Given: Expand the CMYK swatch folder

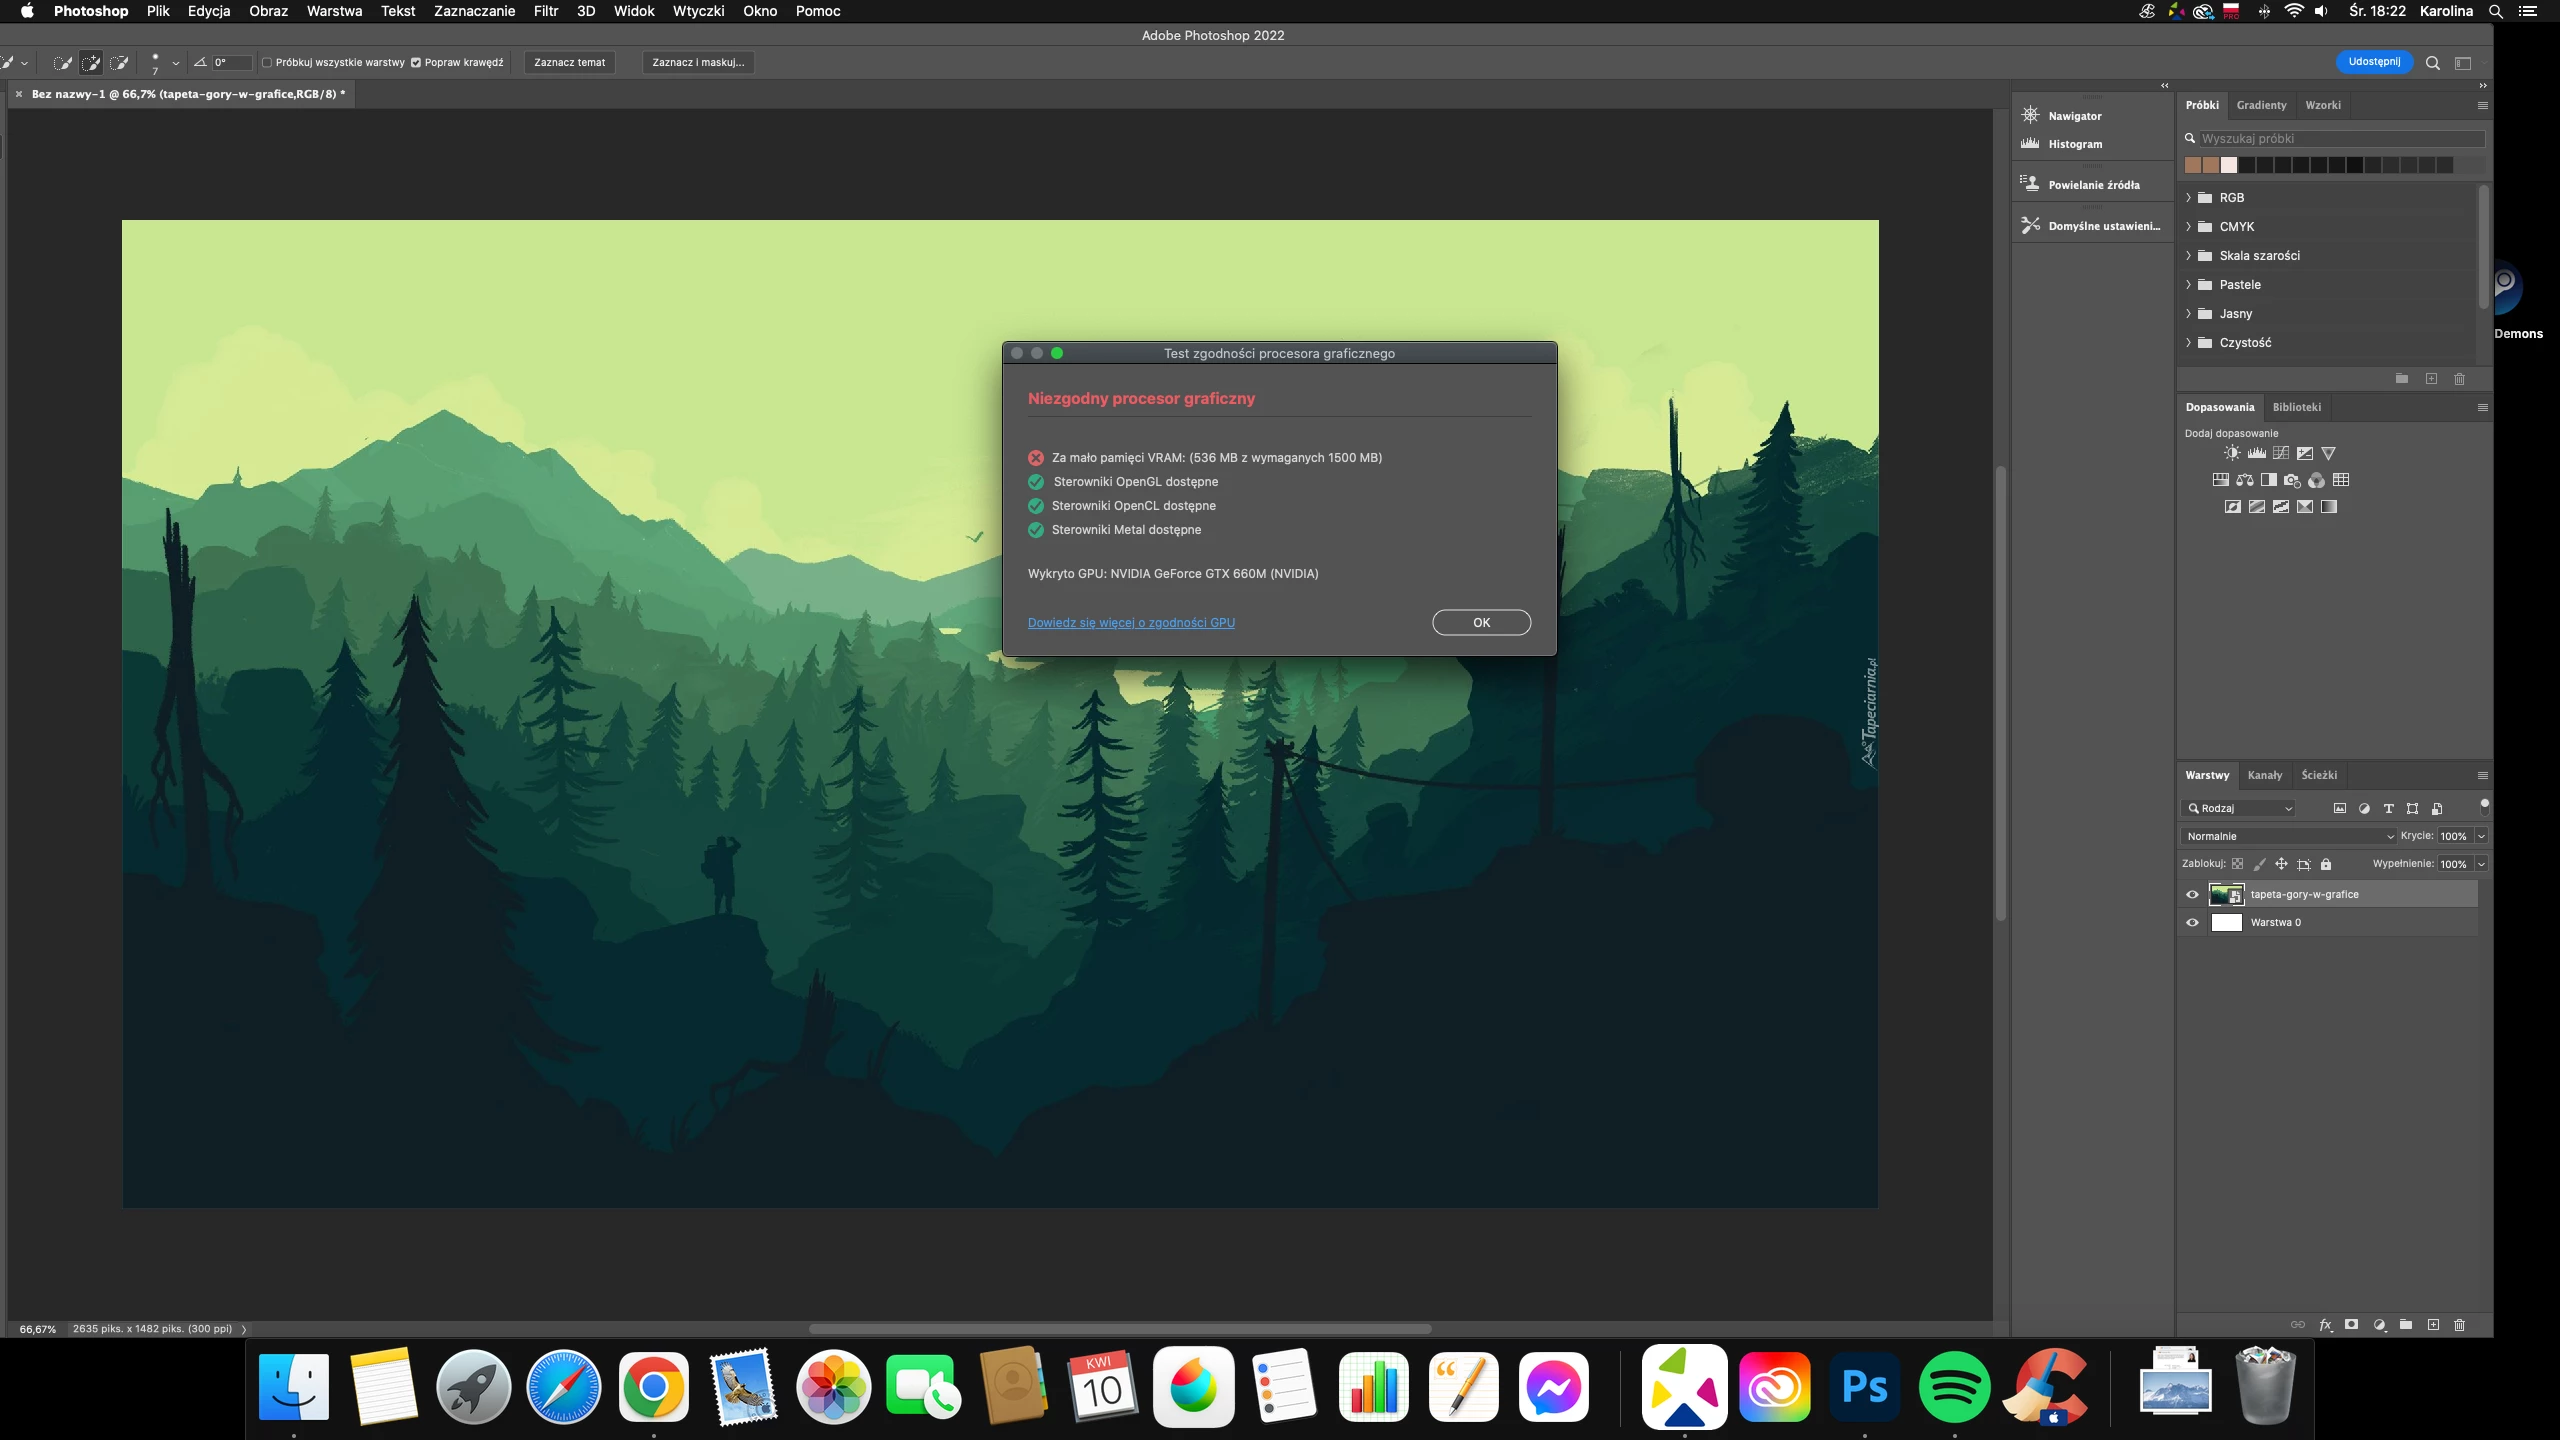Looking at the screenshot, I should [x=2189, y=227].
